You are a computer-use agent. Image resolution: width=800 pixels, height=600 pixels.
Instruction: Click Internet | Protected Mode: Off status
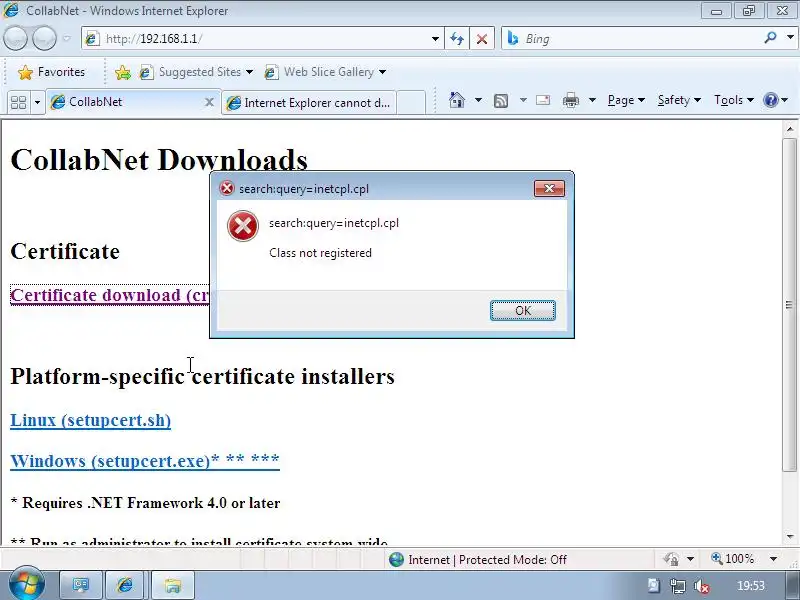[478, 560]
